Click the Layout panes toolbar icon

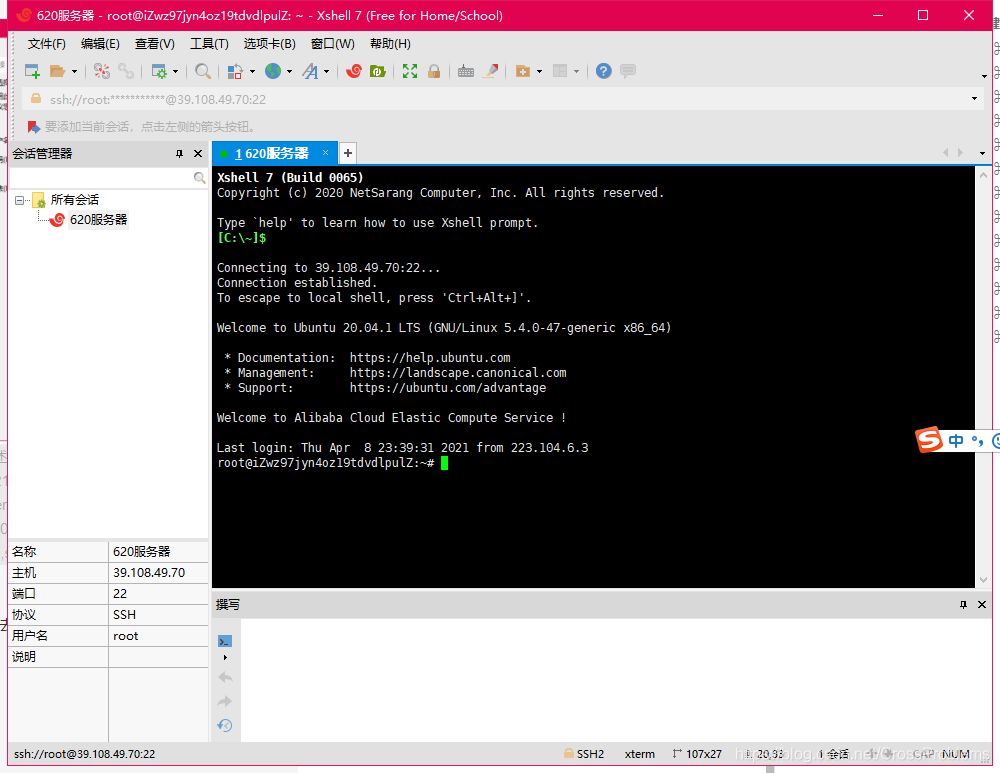click(x=560, y=71)
